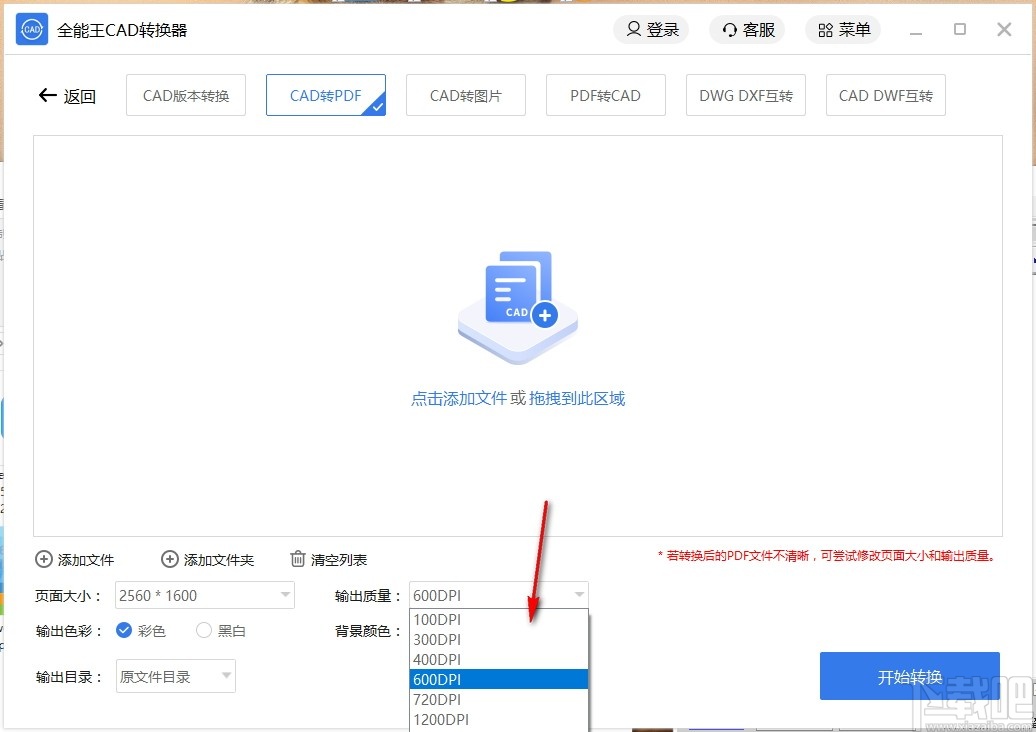Open the 页面大小 page size dropdown
The image size is (1036, 732).
283,595
